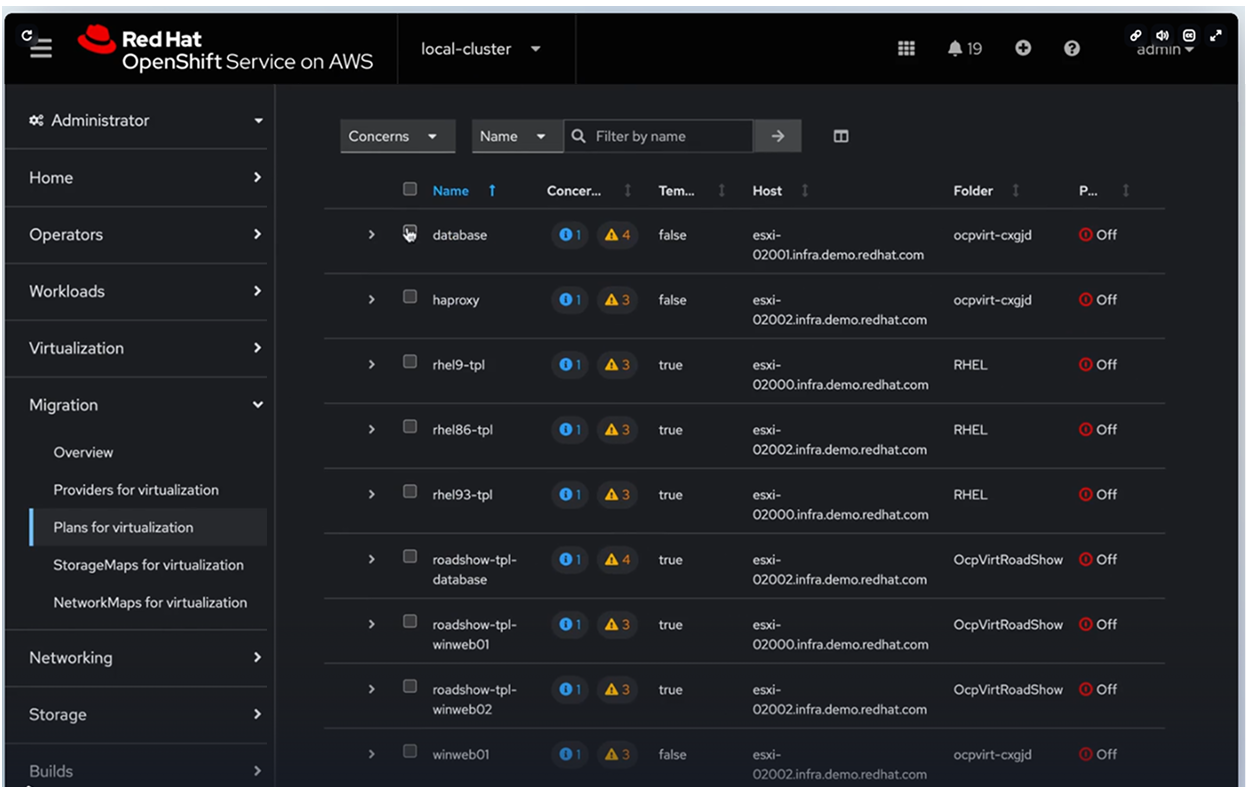Open Migration Overview page
The image size is (1248, 787).
[x=83, y=453]
